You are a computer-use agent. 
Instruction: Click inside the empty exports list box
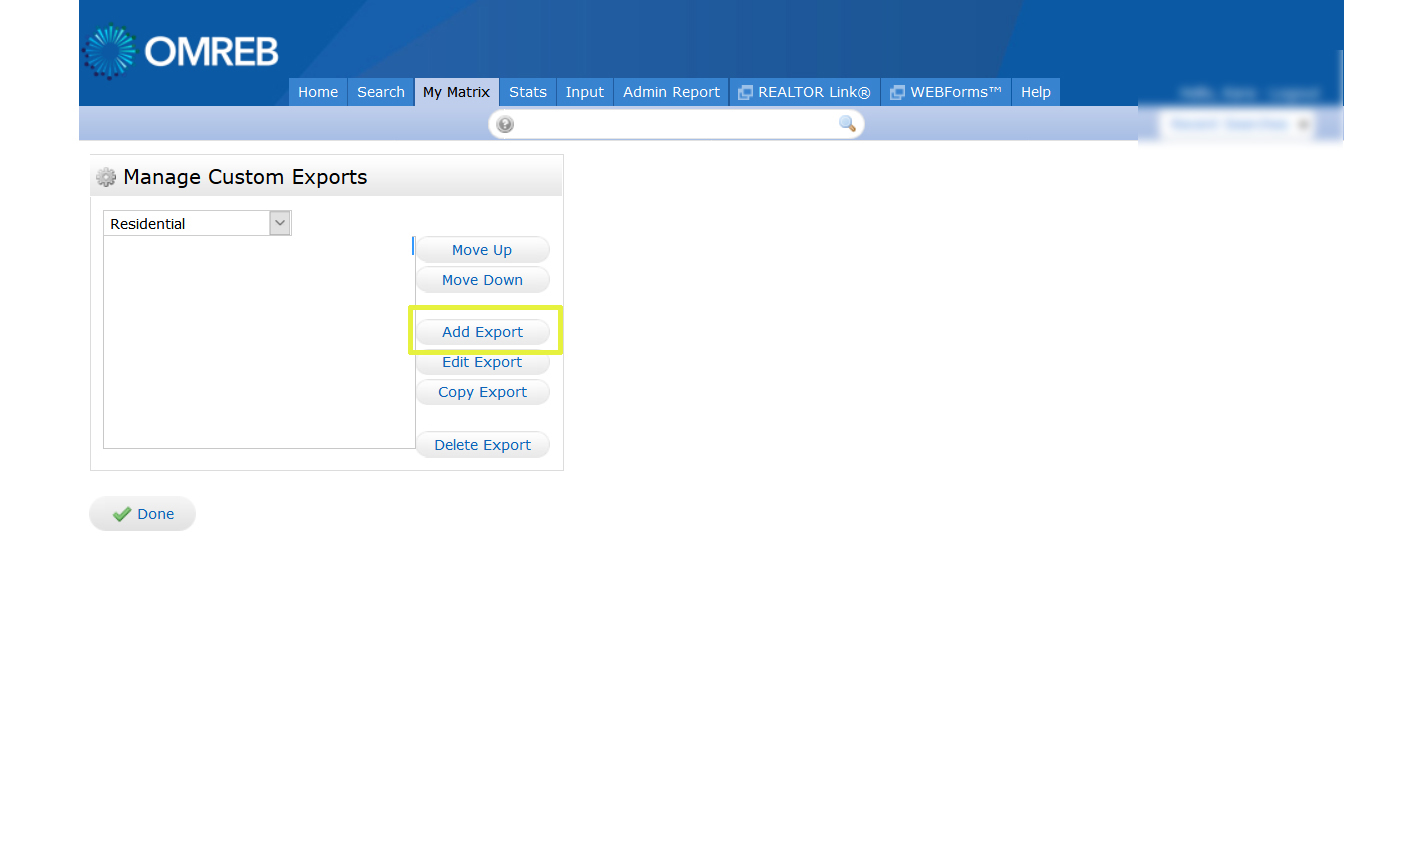(x=259, y=342)
